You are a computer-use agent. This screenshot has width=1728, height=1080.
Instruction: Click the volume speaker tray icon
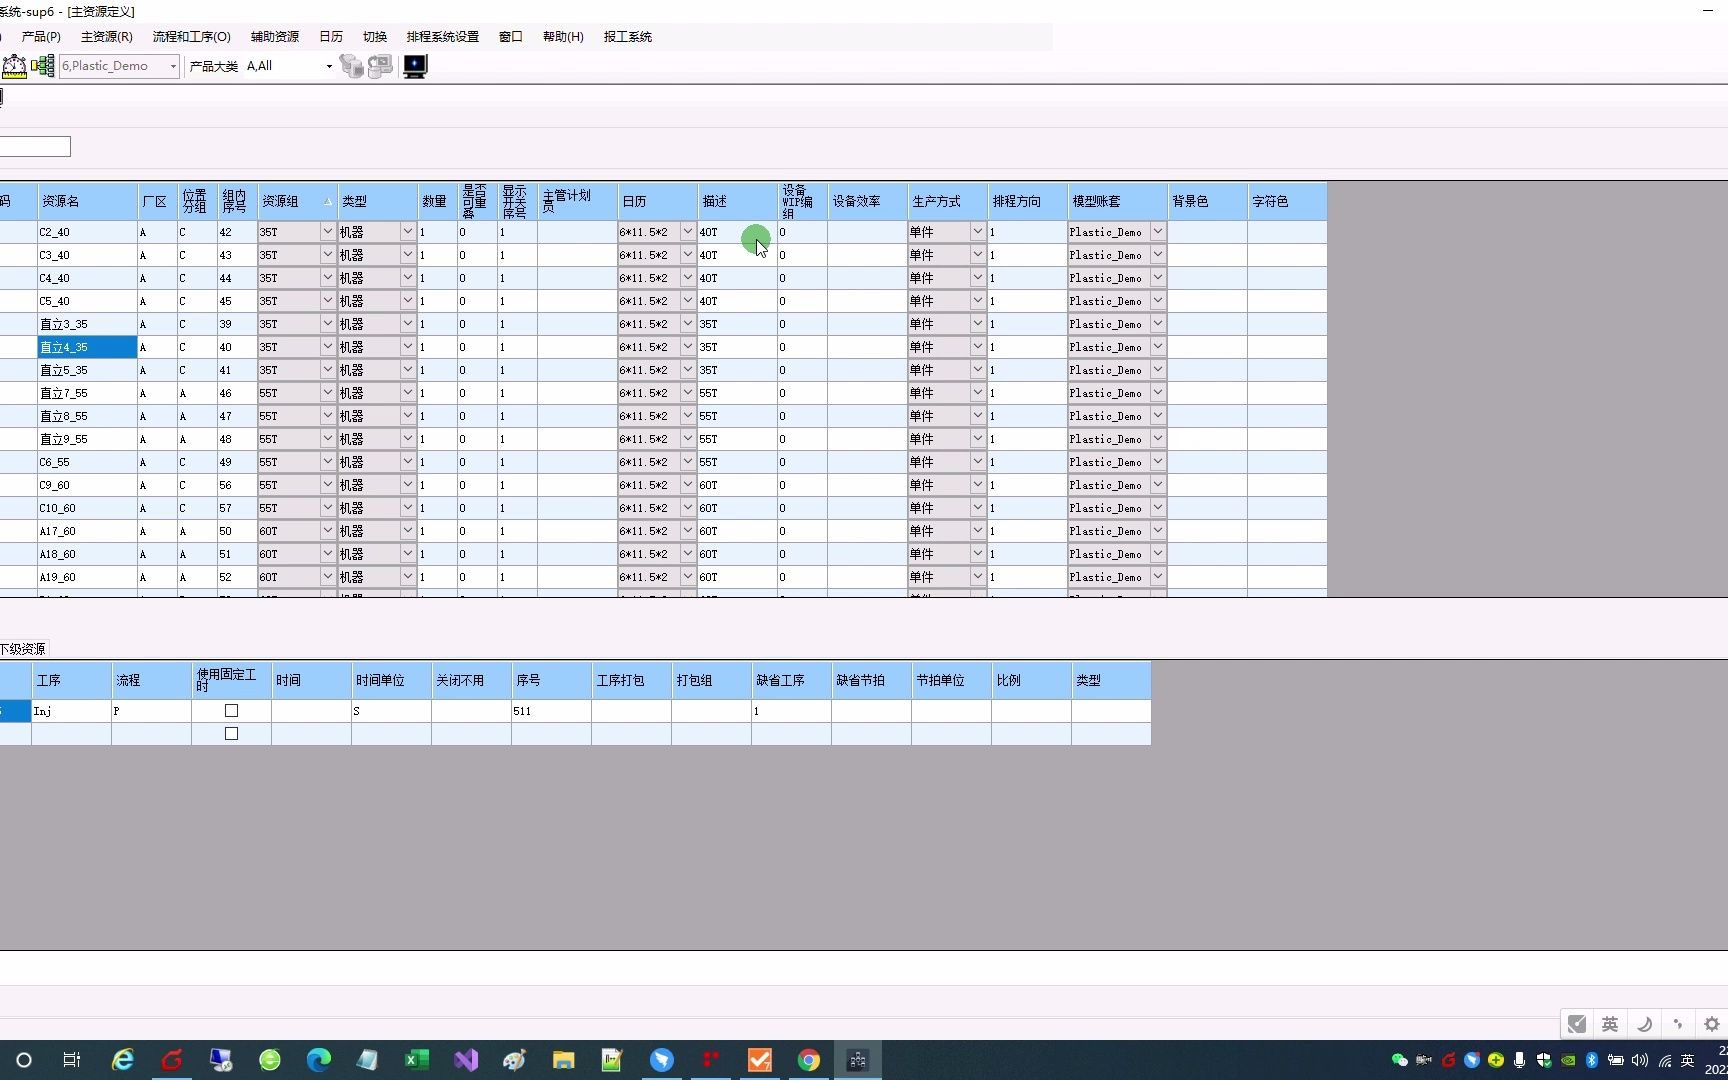(x=1639, y=1060)
